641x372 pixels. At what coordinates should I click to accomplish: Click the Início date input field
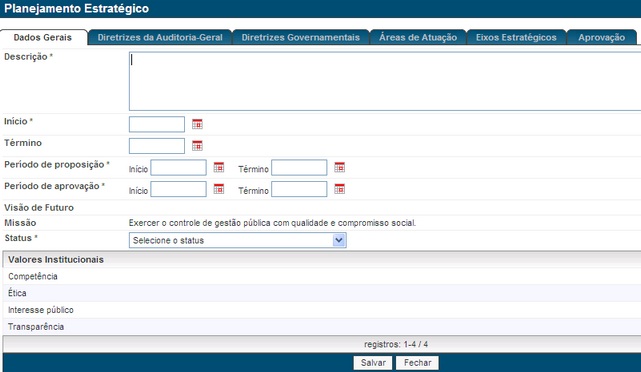click(157, 124)
